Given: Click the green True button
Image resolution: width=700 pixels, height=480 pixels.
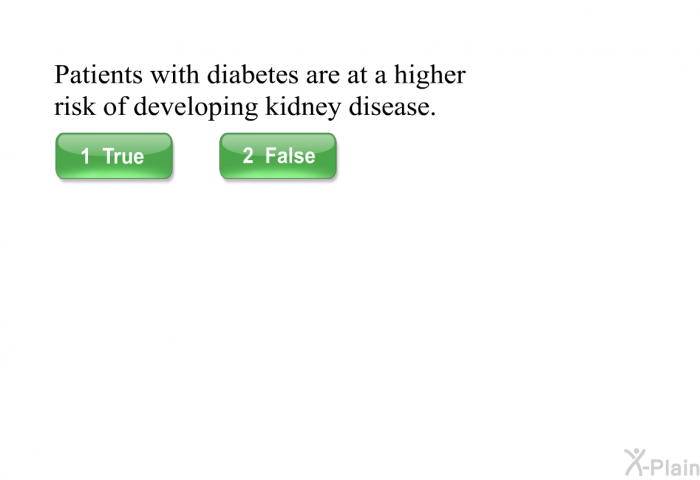Looking at the screenshot, I should 114,156.
